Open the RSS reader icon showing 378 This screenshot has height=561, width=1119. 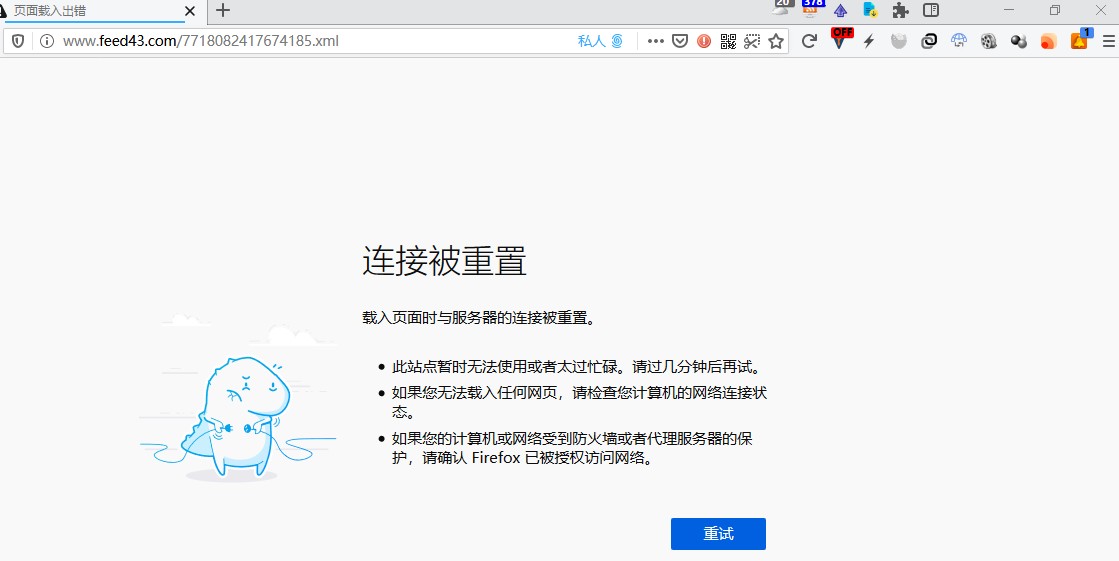tap(812, 9)
